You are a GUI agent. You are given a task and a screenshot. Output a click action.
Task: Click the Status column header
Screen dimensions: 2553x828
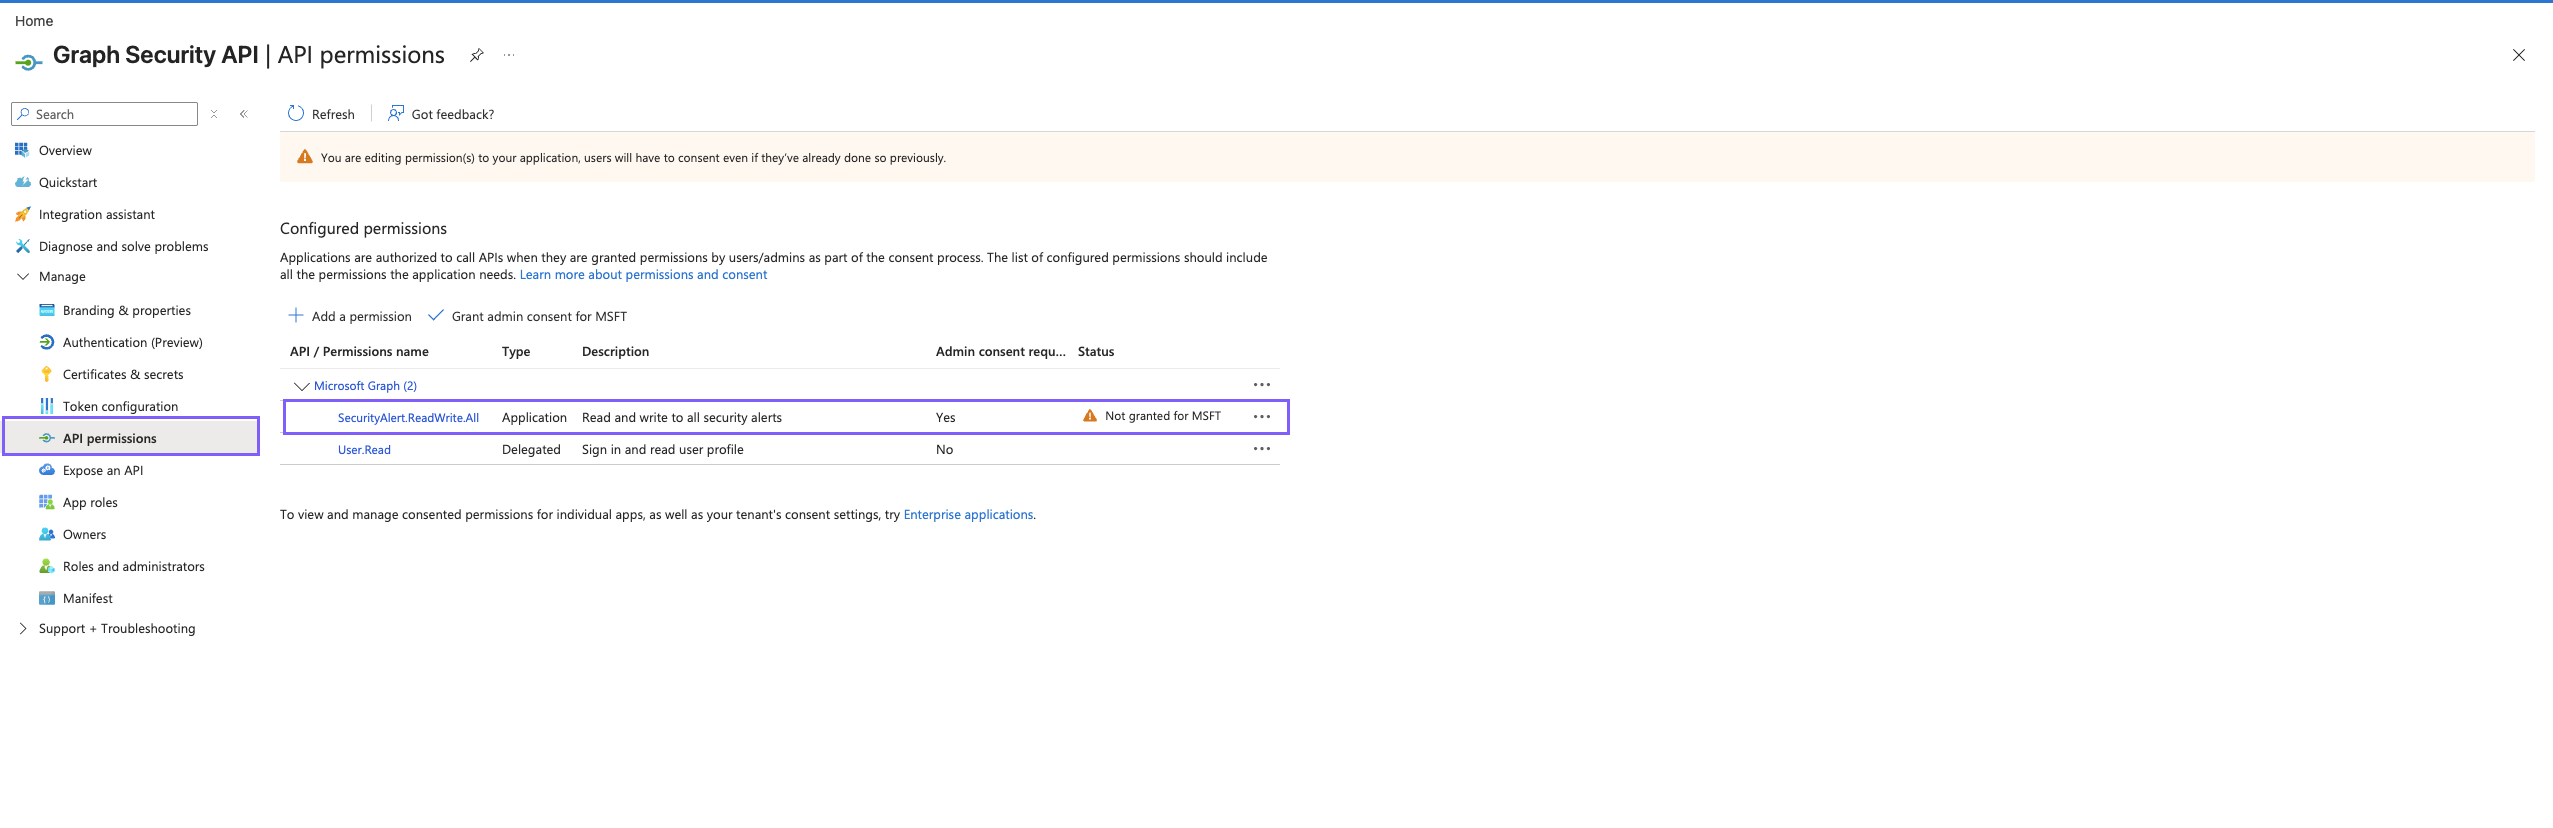(1096, 352)
